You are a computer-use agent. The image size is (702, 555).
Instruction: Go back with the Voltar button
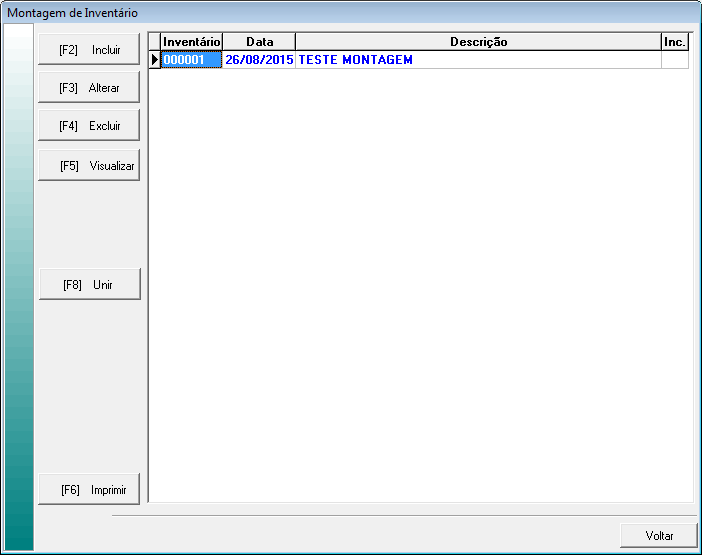(x=659, y=536)
